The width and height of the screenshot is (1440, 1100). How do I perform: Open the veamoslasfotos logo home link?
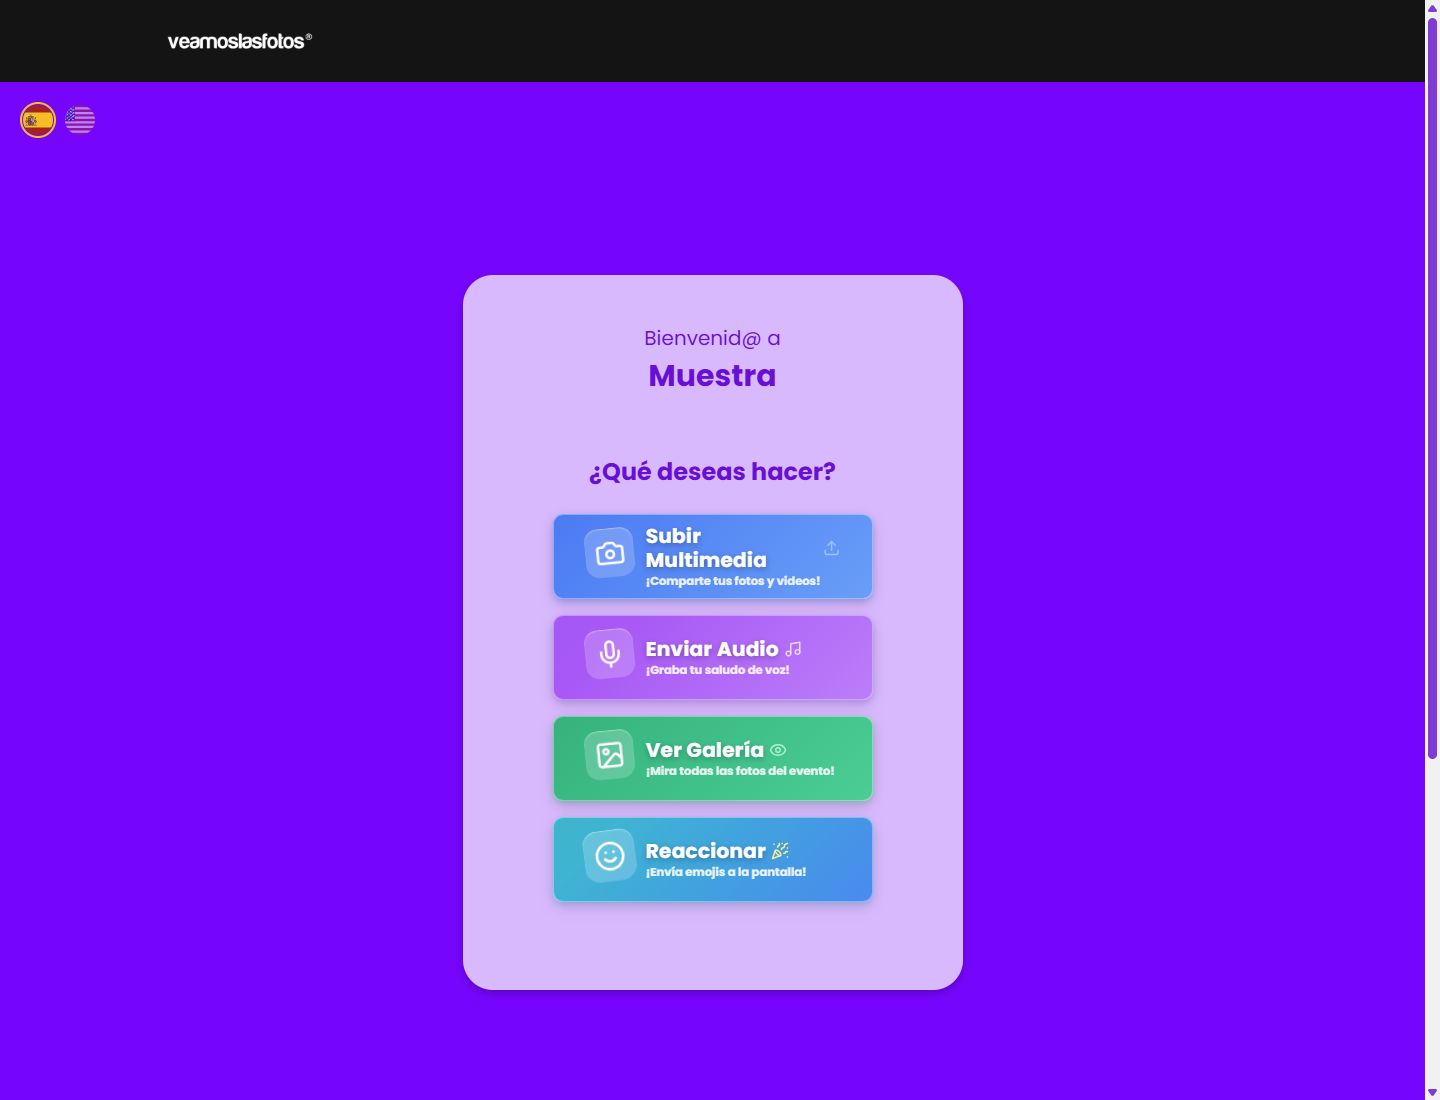tap(240, 41)
